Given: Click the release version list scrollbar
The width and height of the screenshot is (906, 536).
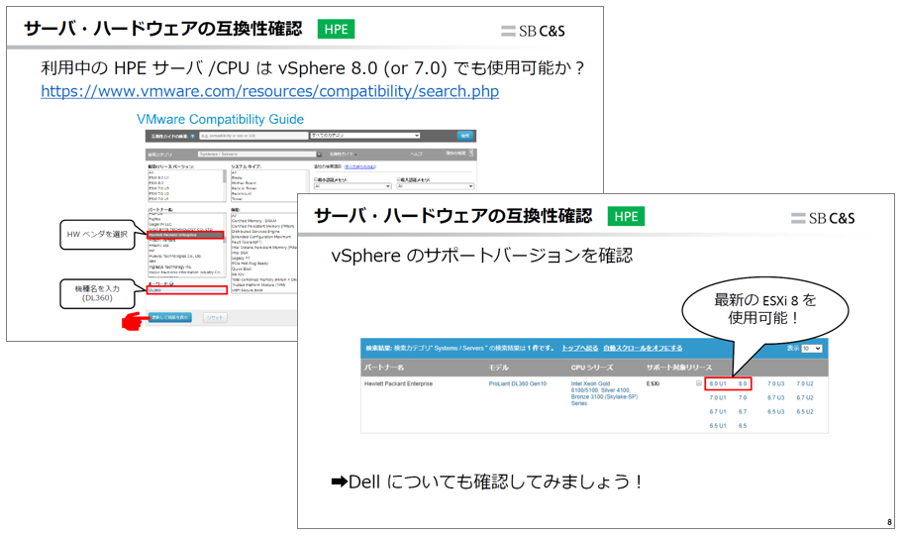Looking at the screenshot, I should point(224,185).
